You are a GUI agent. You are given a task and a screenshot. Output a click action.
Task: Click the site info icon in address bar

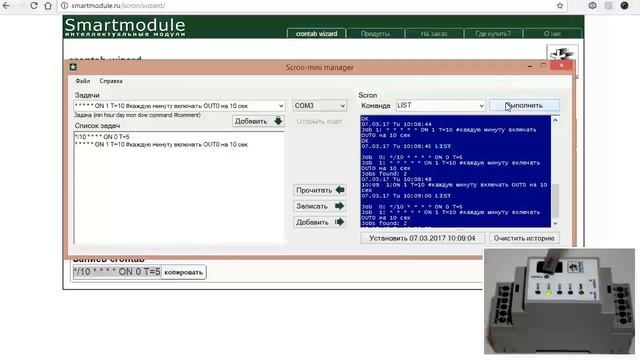[x=64, y=6]
